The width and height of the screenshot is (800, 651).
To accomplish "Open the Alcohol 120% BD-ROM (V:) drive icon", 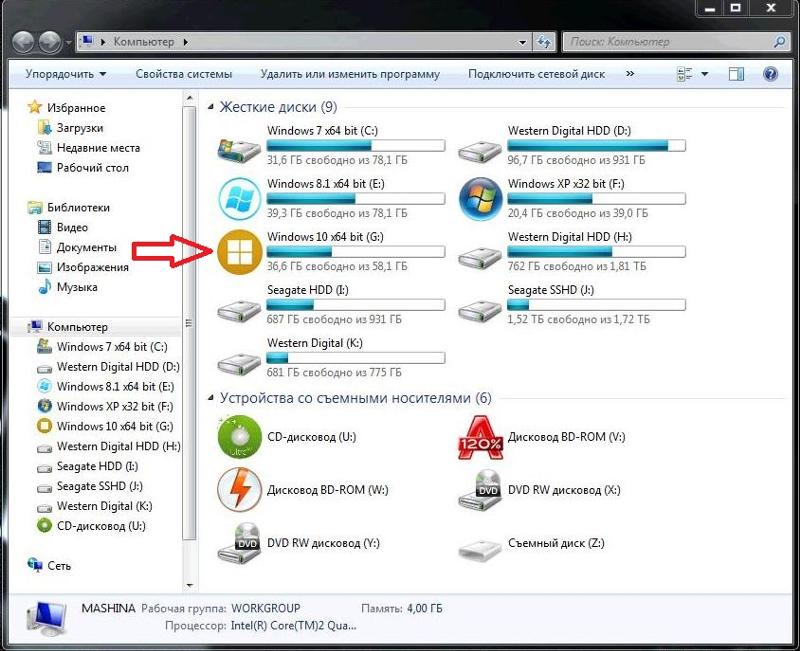I will [479, 436].
